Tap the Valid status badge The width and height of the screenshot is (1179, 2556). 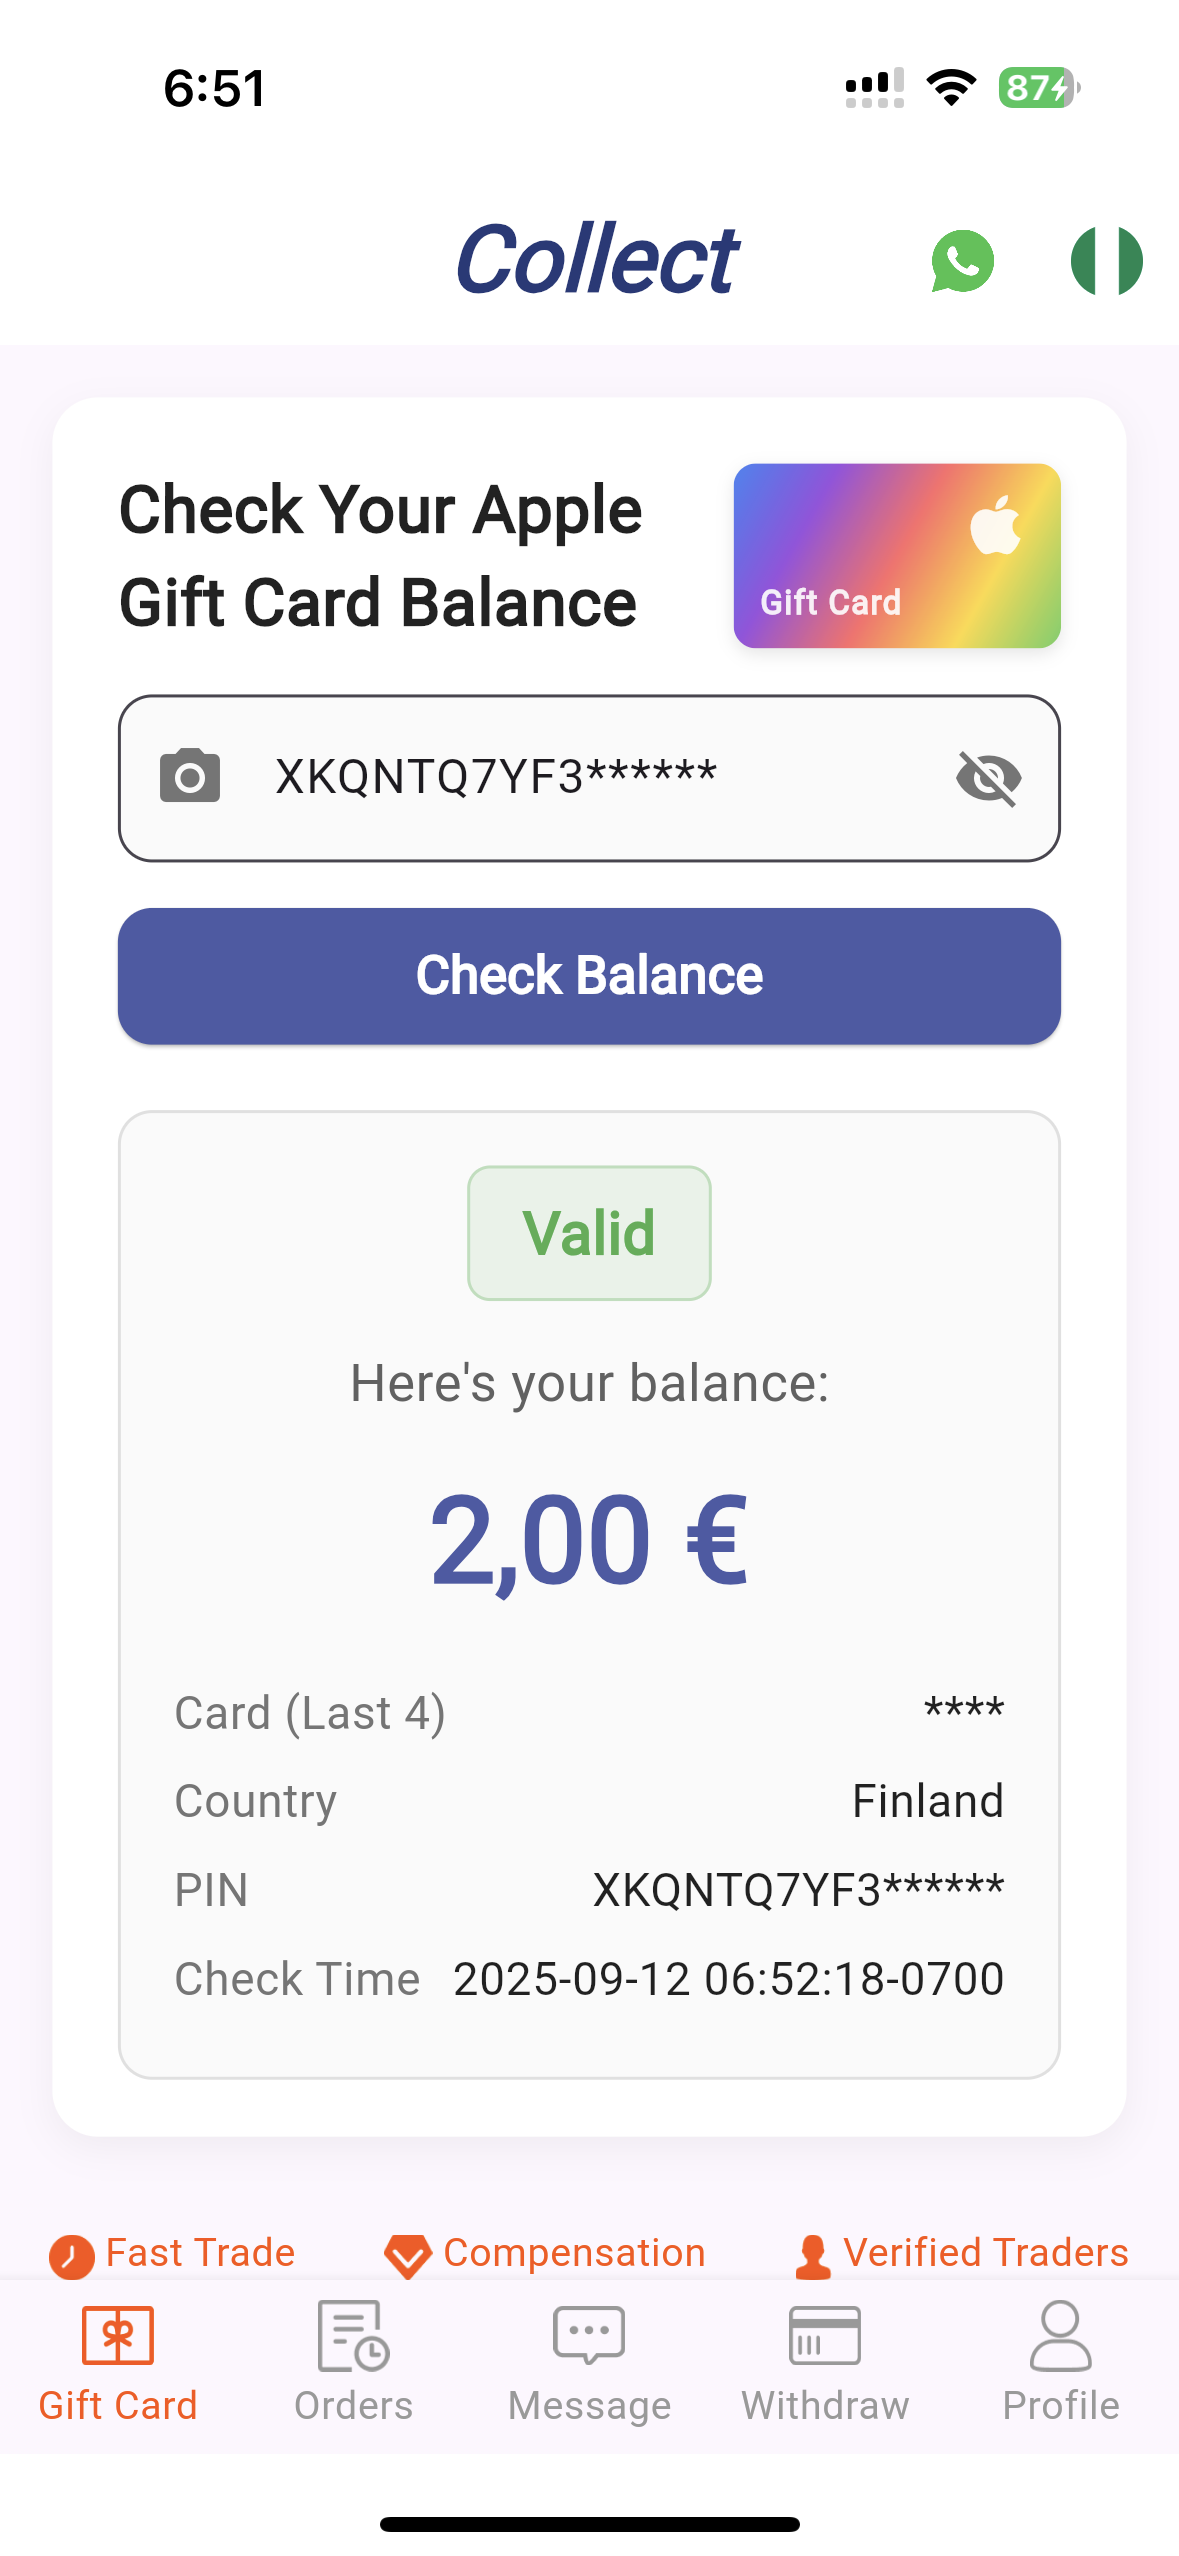589,1232
